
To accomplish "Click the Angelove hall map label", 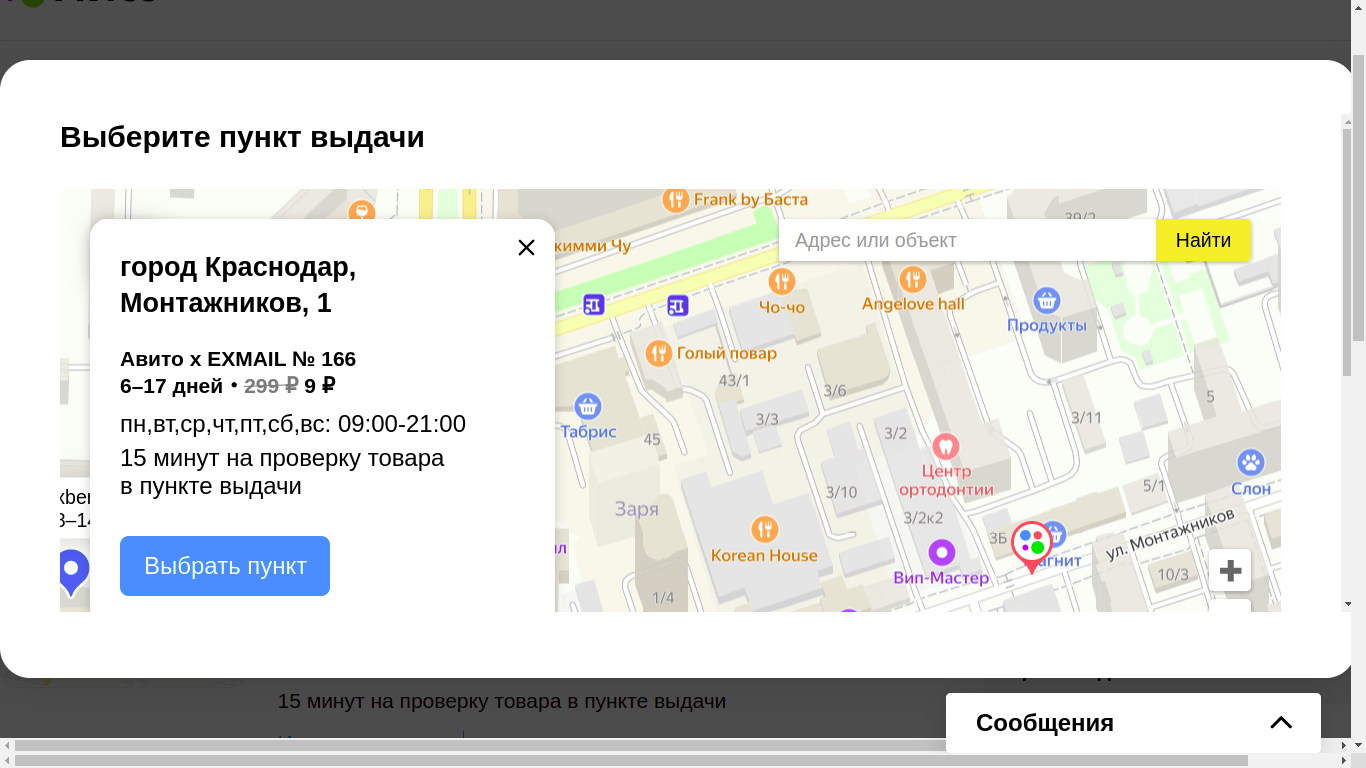I will tap(913, 304).
